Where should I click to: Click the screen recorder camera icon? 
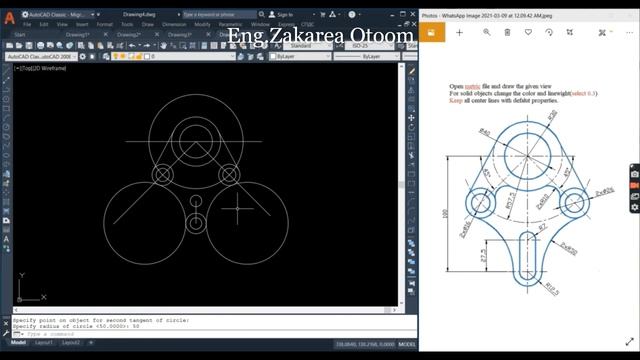(634, 174)
